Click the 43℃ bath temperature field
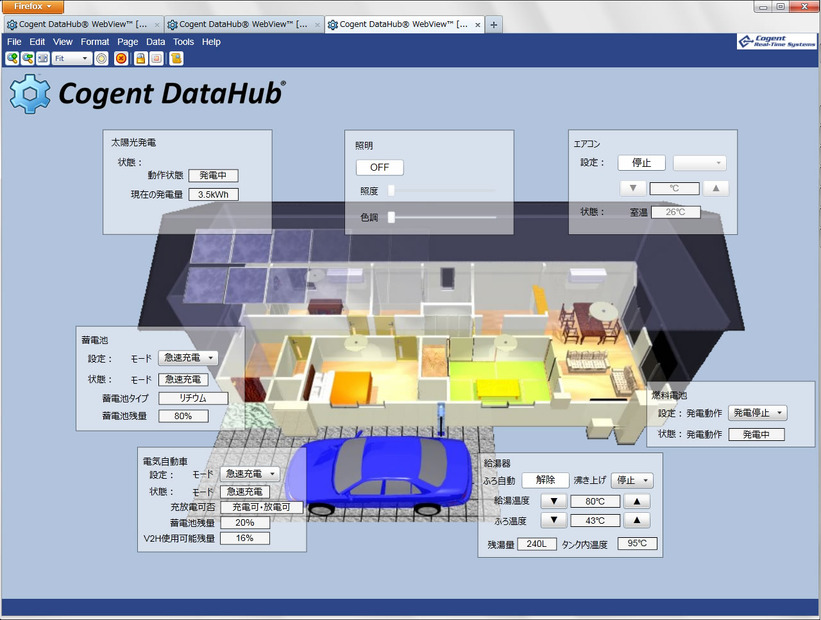 [x=595, y=521]
